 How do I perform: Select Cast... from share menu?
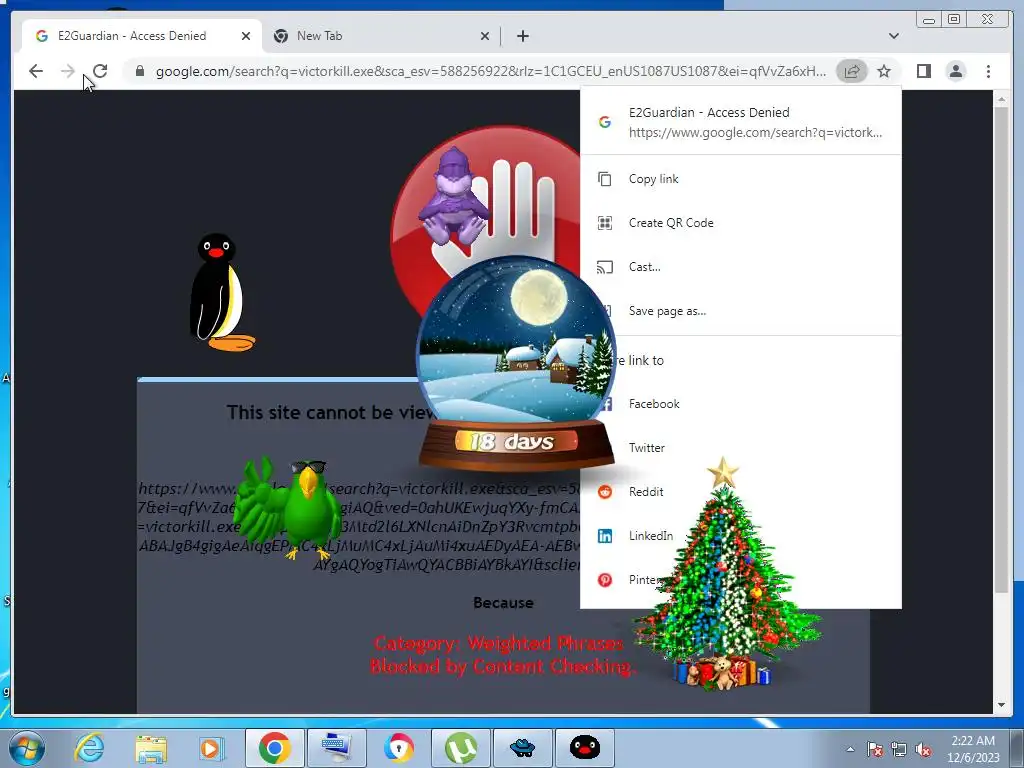coord(741,266)
